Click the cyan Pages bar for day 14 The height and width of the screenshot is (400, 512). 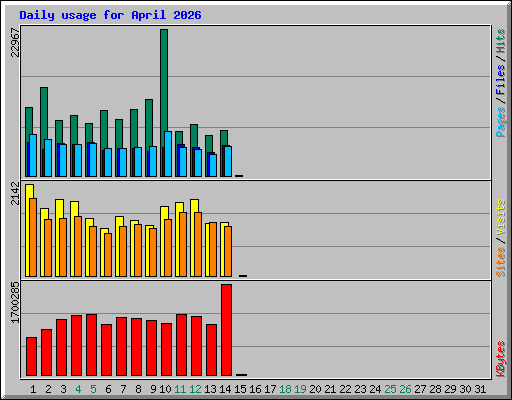click(x=228, y=161)
